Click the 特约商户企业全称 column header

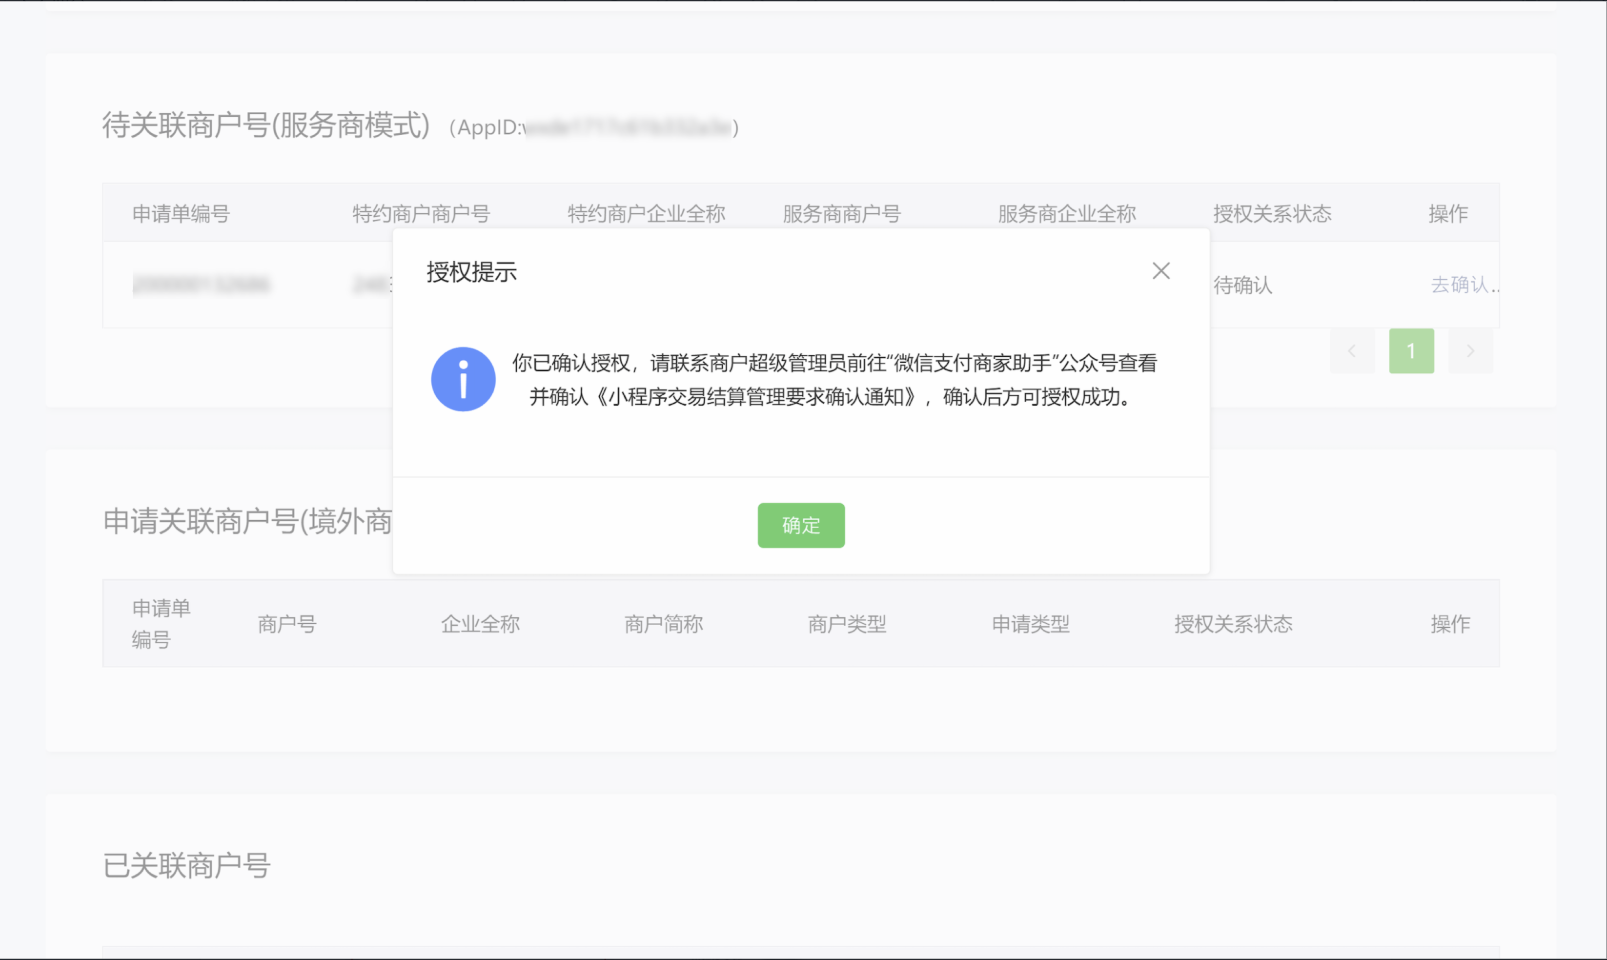click(x=647, y=214)
